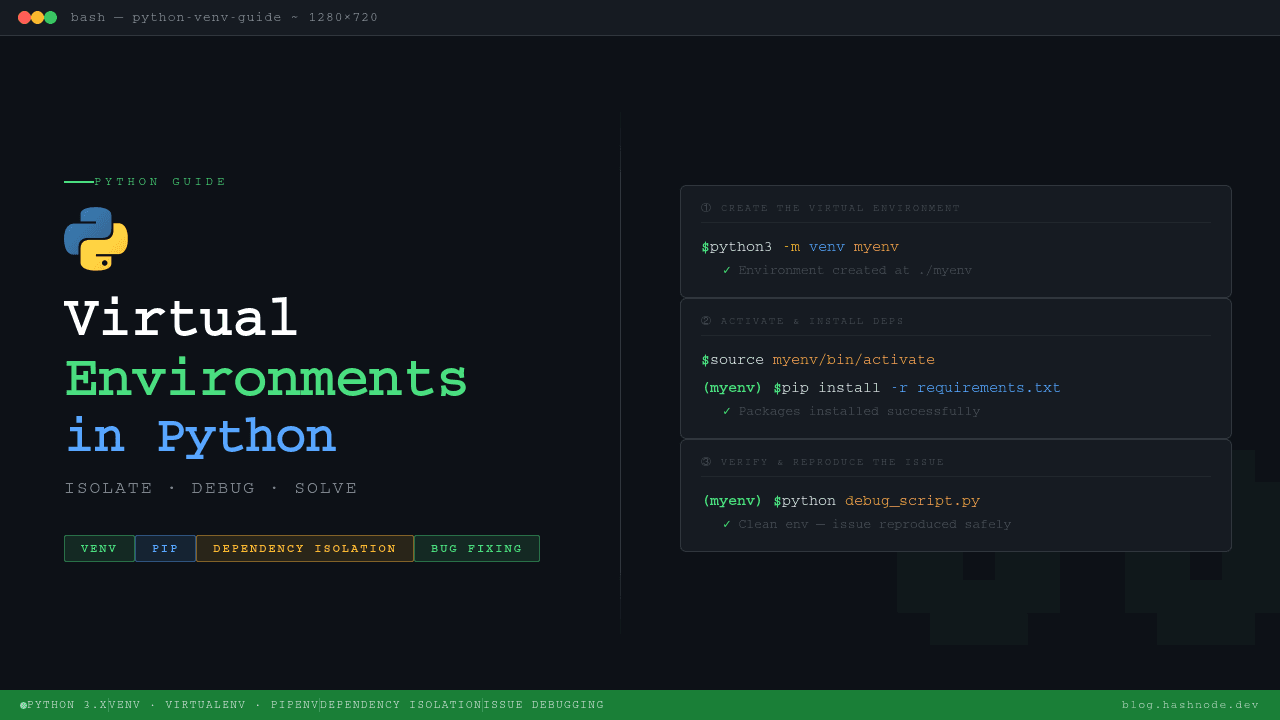The image size is (1280, 720).
Task: Click the red window dot
Action: [24, 17]
